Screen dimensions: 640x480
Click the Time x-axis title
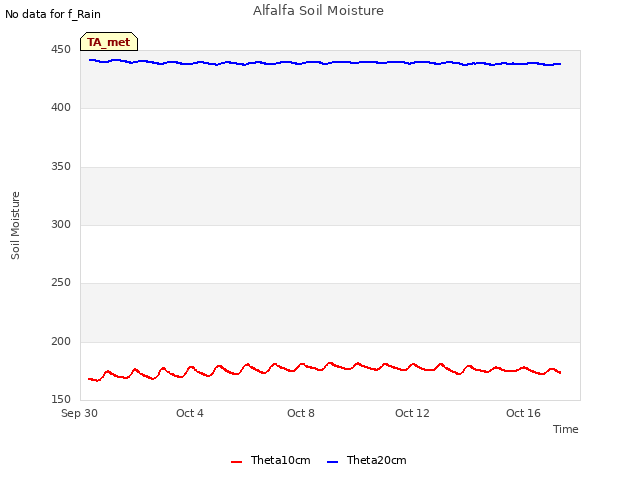pyautogui.click(x=565, y=429)
